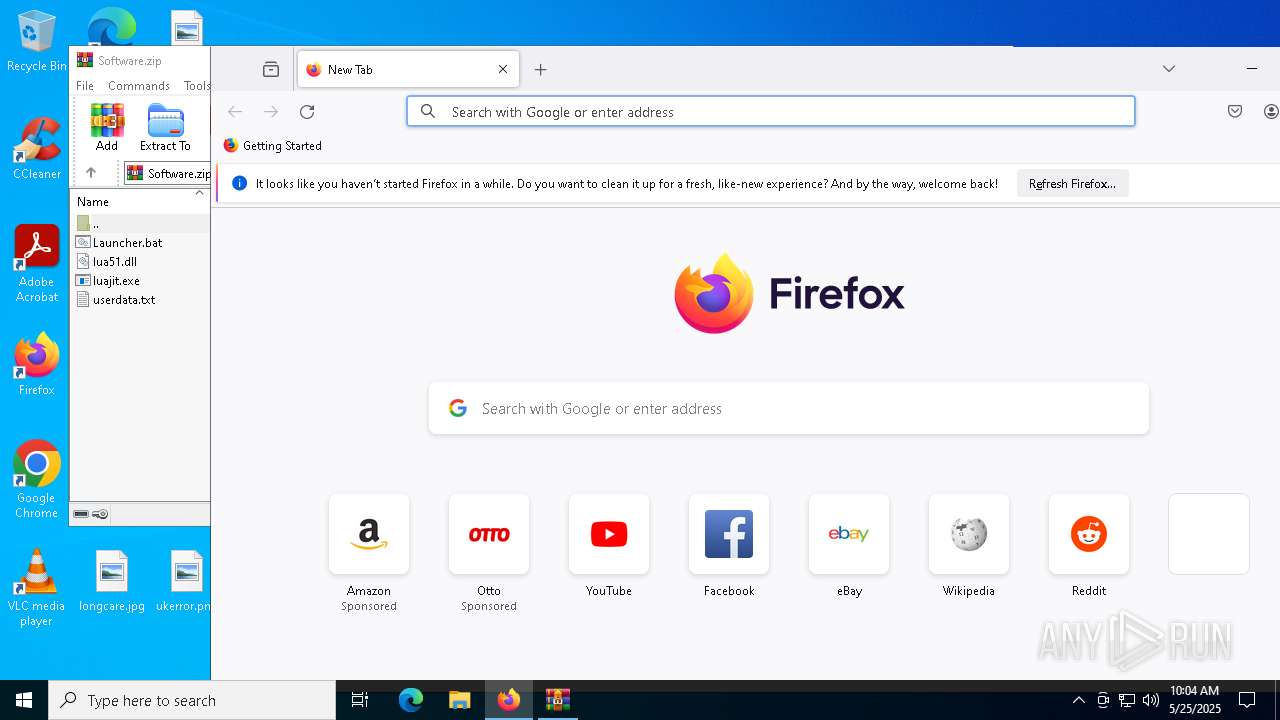Open Recycle Bin desktop icon
1280x720 pixels.
36,41
